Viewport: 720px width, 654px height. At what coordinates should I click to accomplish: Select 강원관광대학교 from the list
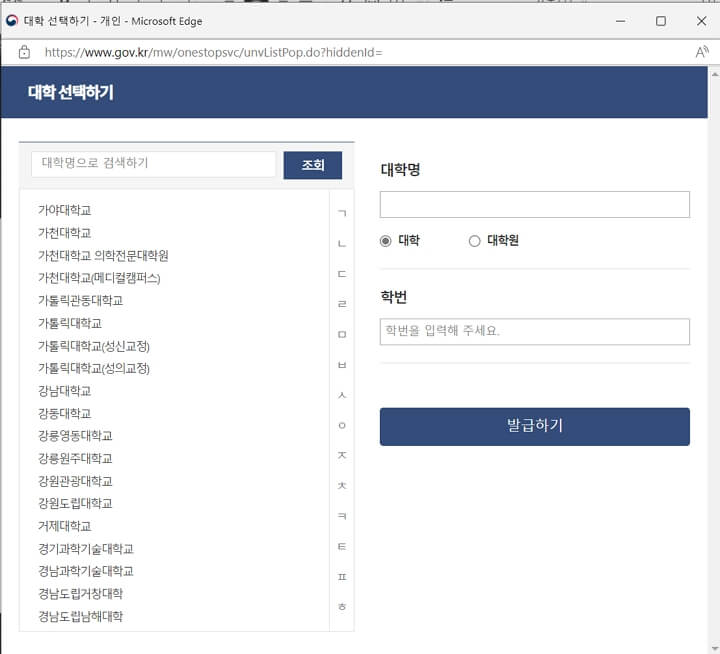point(75,481)
